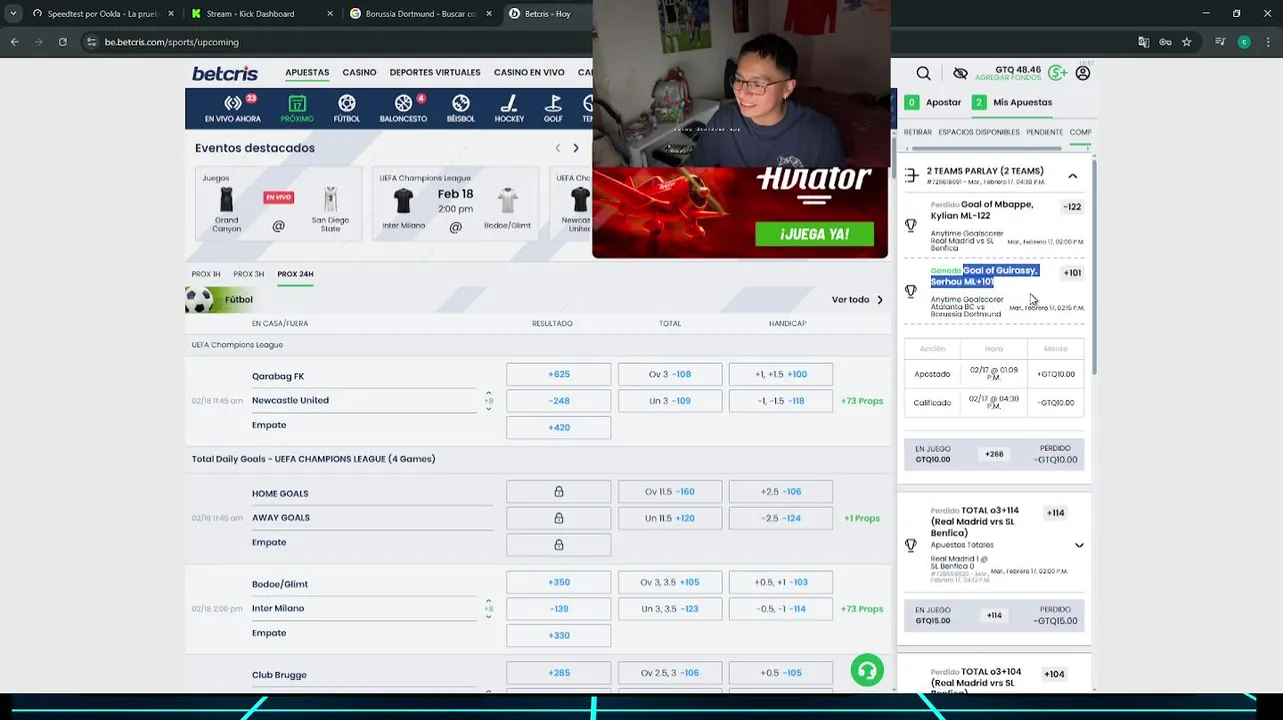Open the Pendiente bets tab
This screenshot has height=720, width=1283.
(1045, 132)
